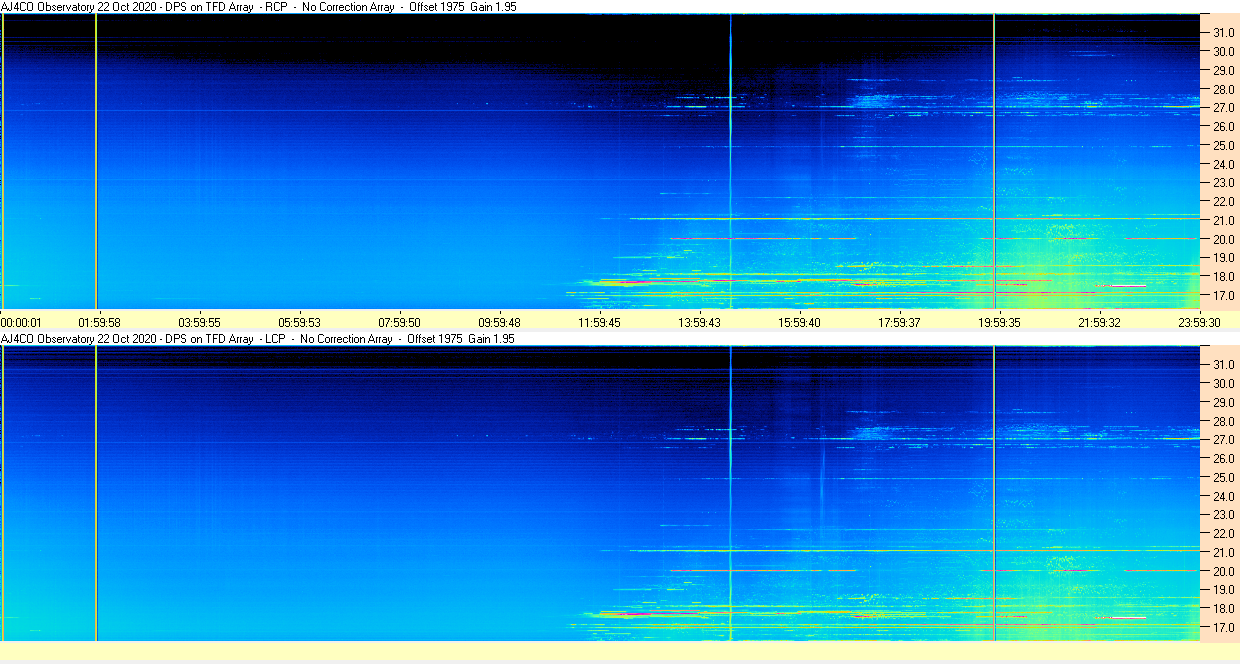This screenshot has height=664, width=1240.
Task: Select the 05:59:53 time axis label
Action: [x=300, y=322]
